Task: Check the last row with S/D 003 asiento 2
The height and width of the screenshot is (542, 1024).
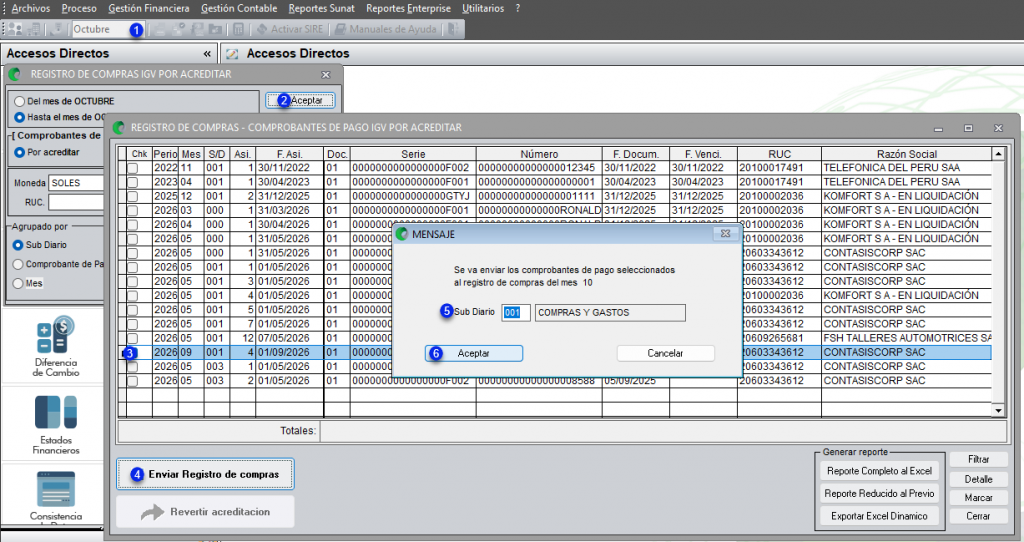Action: coord(133,381)
